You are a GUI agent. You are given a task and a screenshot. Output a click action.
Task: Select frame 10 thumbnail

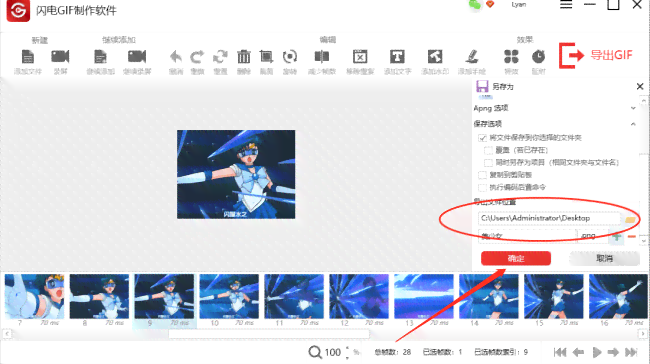click(x=229, y=296)
